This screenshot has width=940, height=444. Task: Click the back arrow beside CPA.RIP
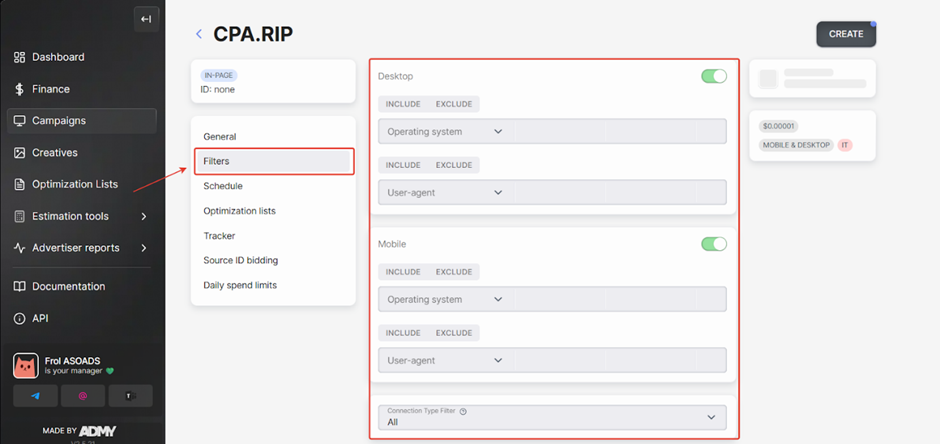199,34
